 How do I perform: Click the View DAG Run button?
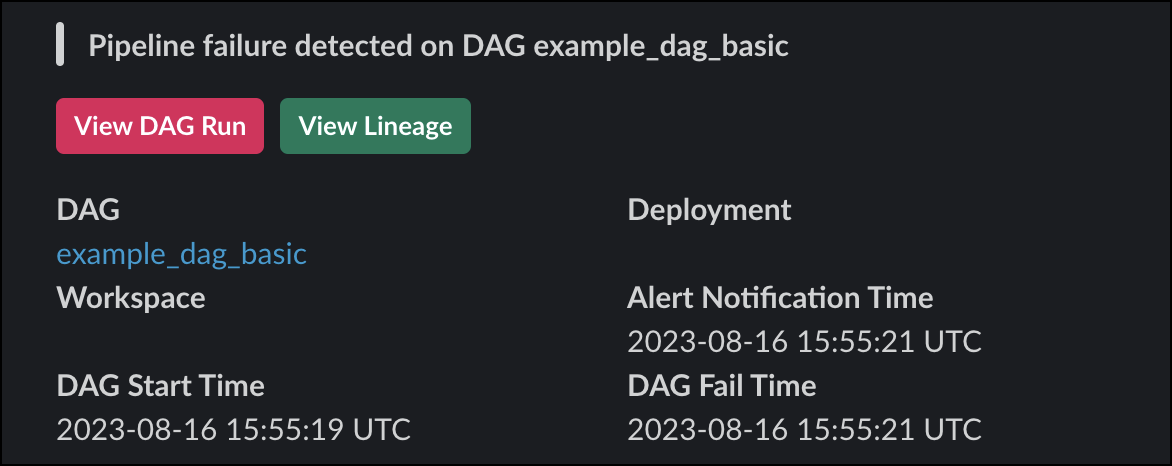click(160, 126)
